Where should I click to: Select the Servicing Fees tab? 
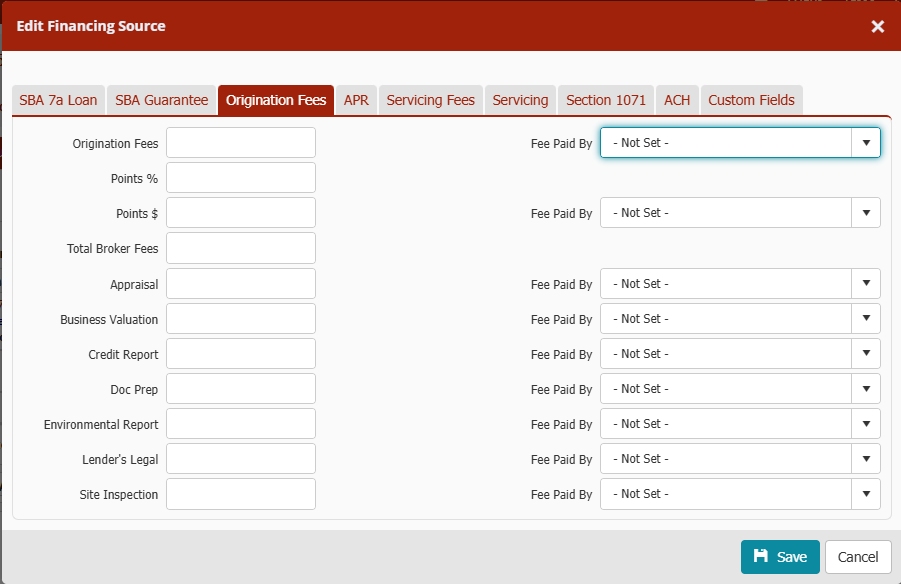(430, 100)
